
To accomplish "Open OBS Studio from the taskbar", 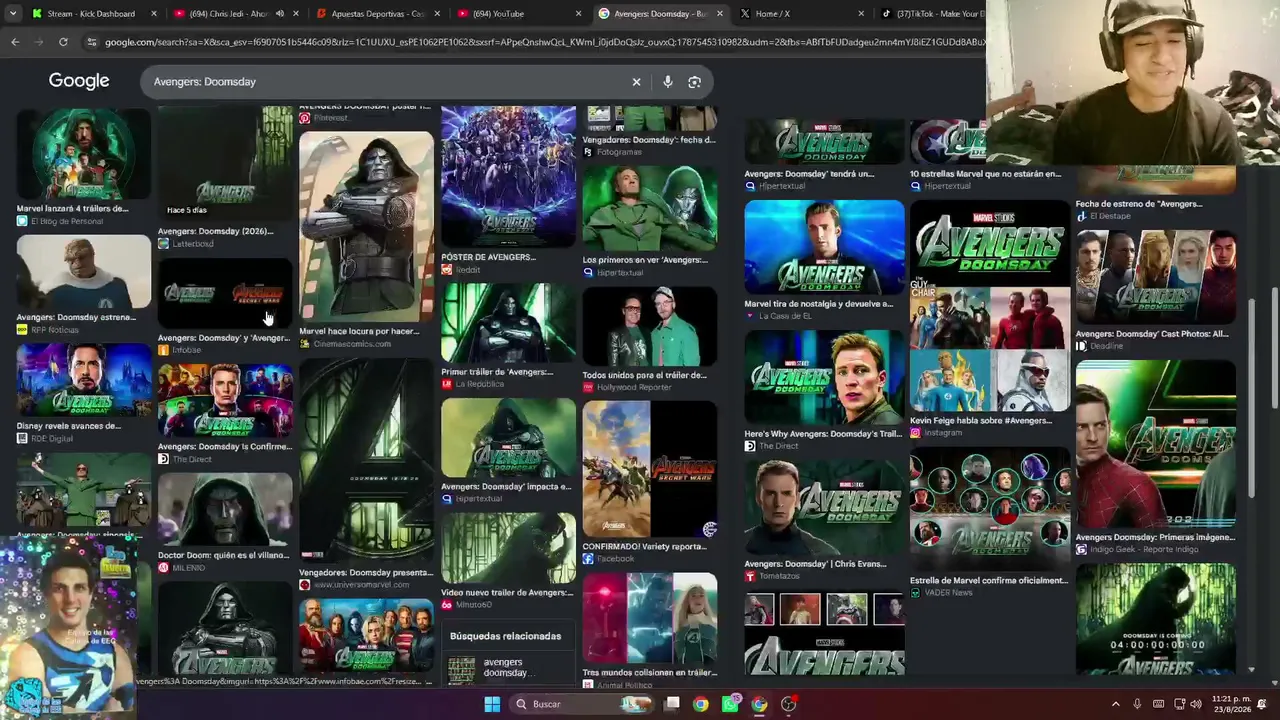I will tap(788, 704).
